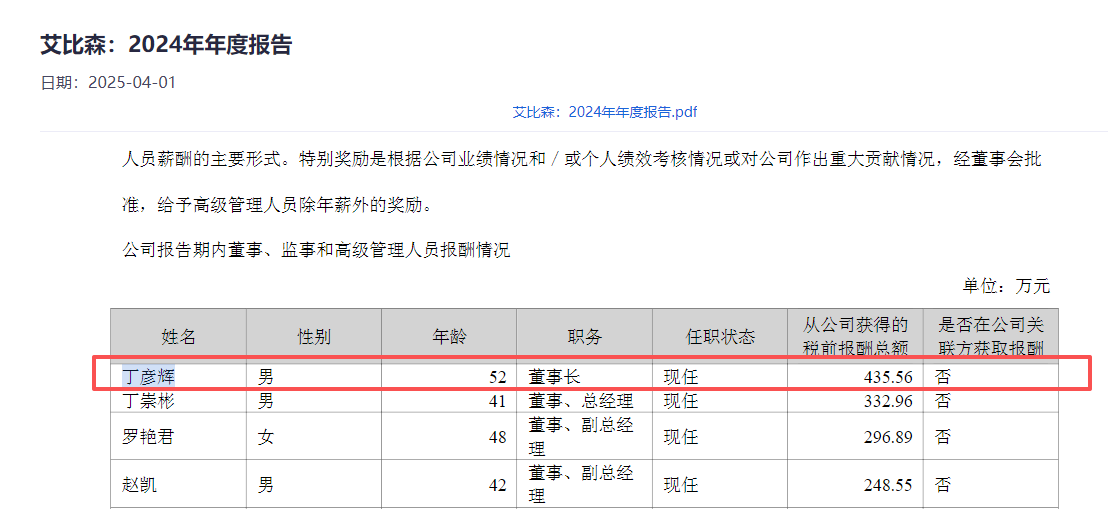Click the page title 艾比森：2024年年度报告
The height and width of the screenshot is (509, 1108).
[x=166, y=45]
